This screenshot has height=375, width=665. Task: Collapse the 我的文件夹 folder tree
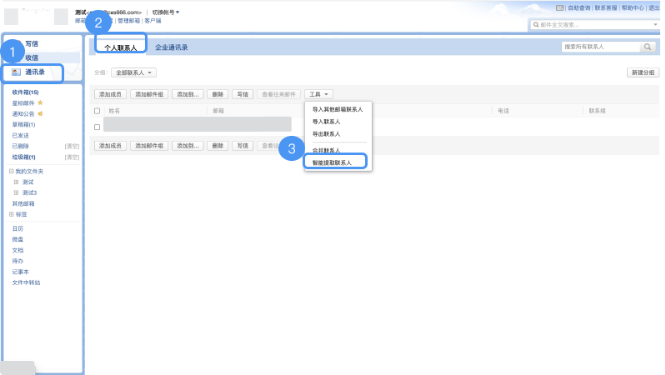[x=11, y=171]
